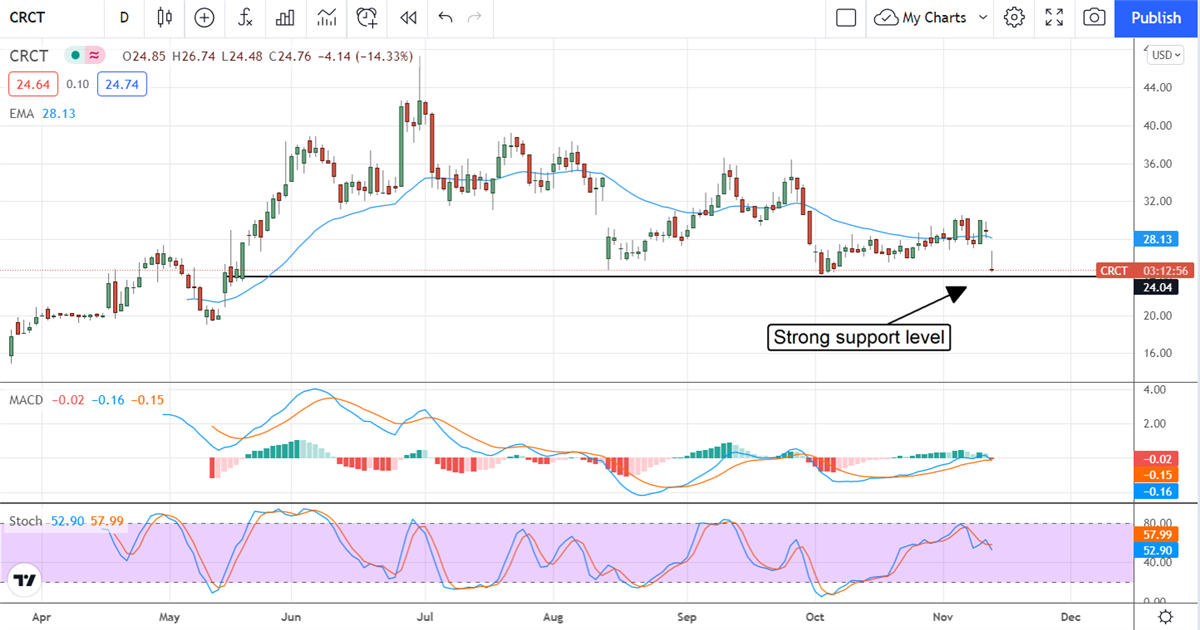Viewport: 1200px width, 630px height.
Task: Select the MACD indicator label
Action: pos(26,400)
